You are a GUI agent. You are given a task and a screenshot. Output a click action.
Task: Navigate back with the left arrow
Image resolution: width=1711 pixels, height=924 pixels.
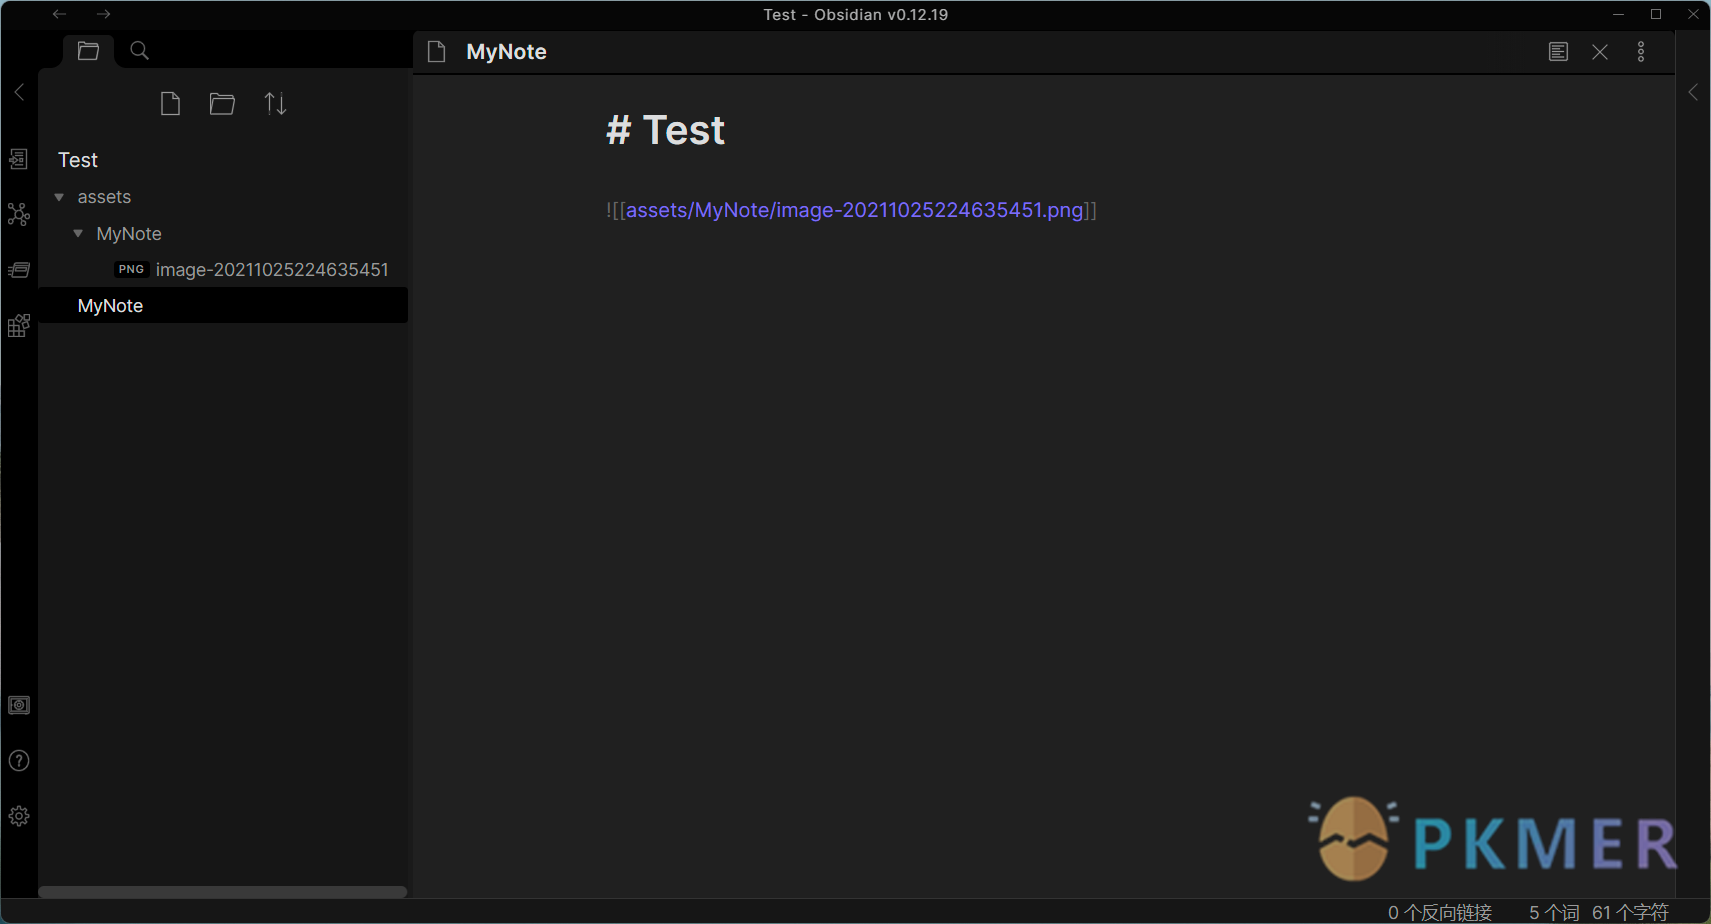click(x=59, y=14)
